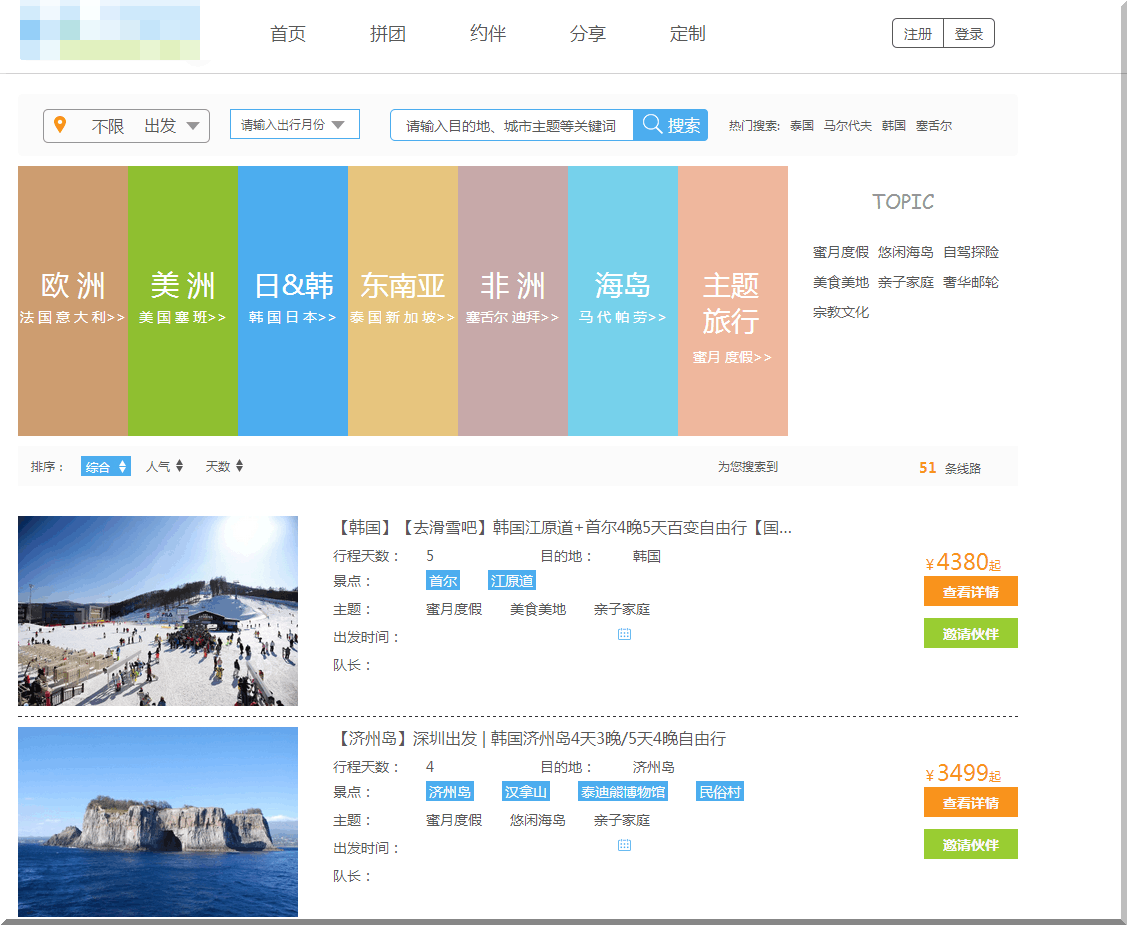The width and height of the screenshot is (1127, 925).
Task: Click 查看详情 on the 江原道 ski tour
Action: coord(970,591)
